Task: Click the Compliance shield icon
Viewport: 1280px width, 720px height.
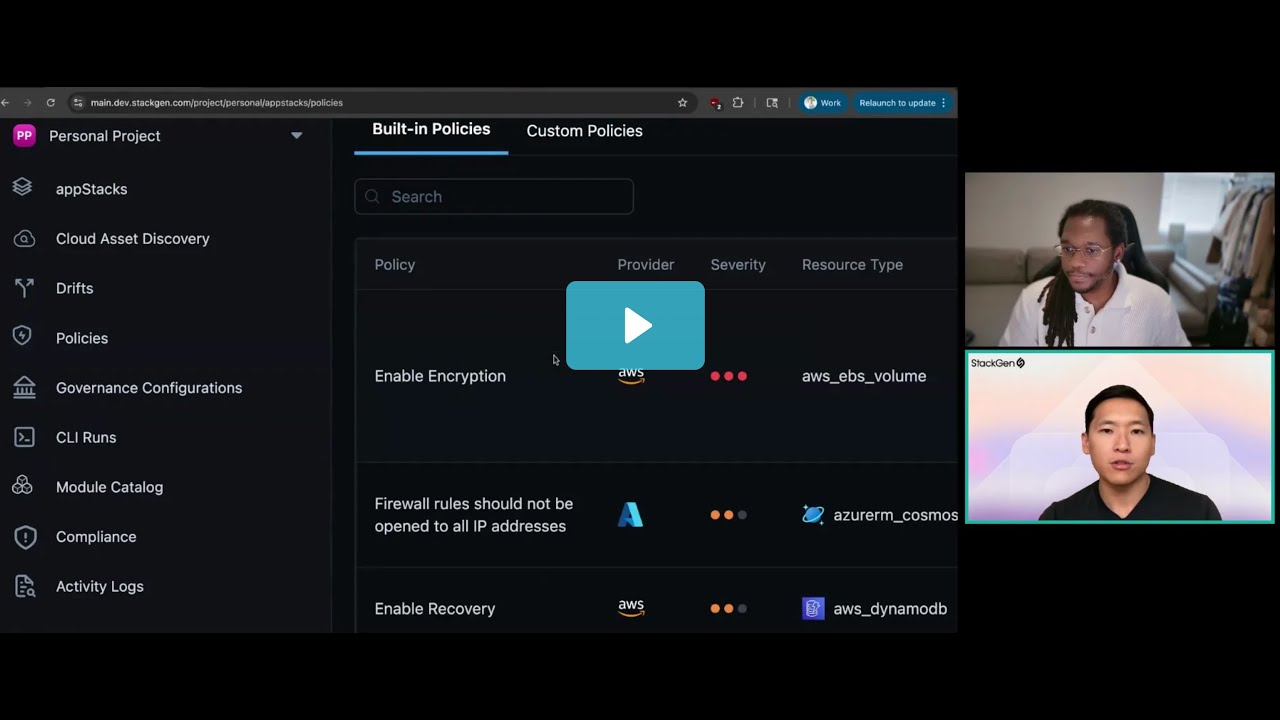Action: pyautogui.click(x=25, y=537)
